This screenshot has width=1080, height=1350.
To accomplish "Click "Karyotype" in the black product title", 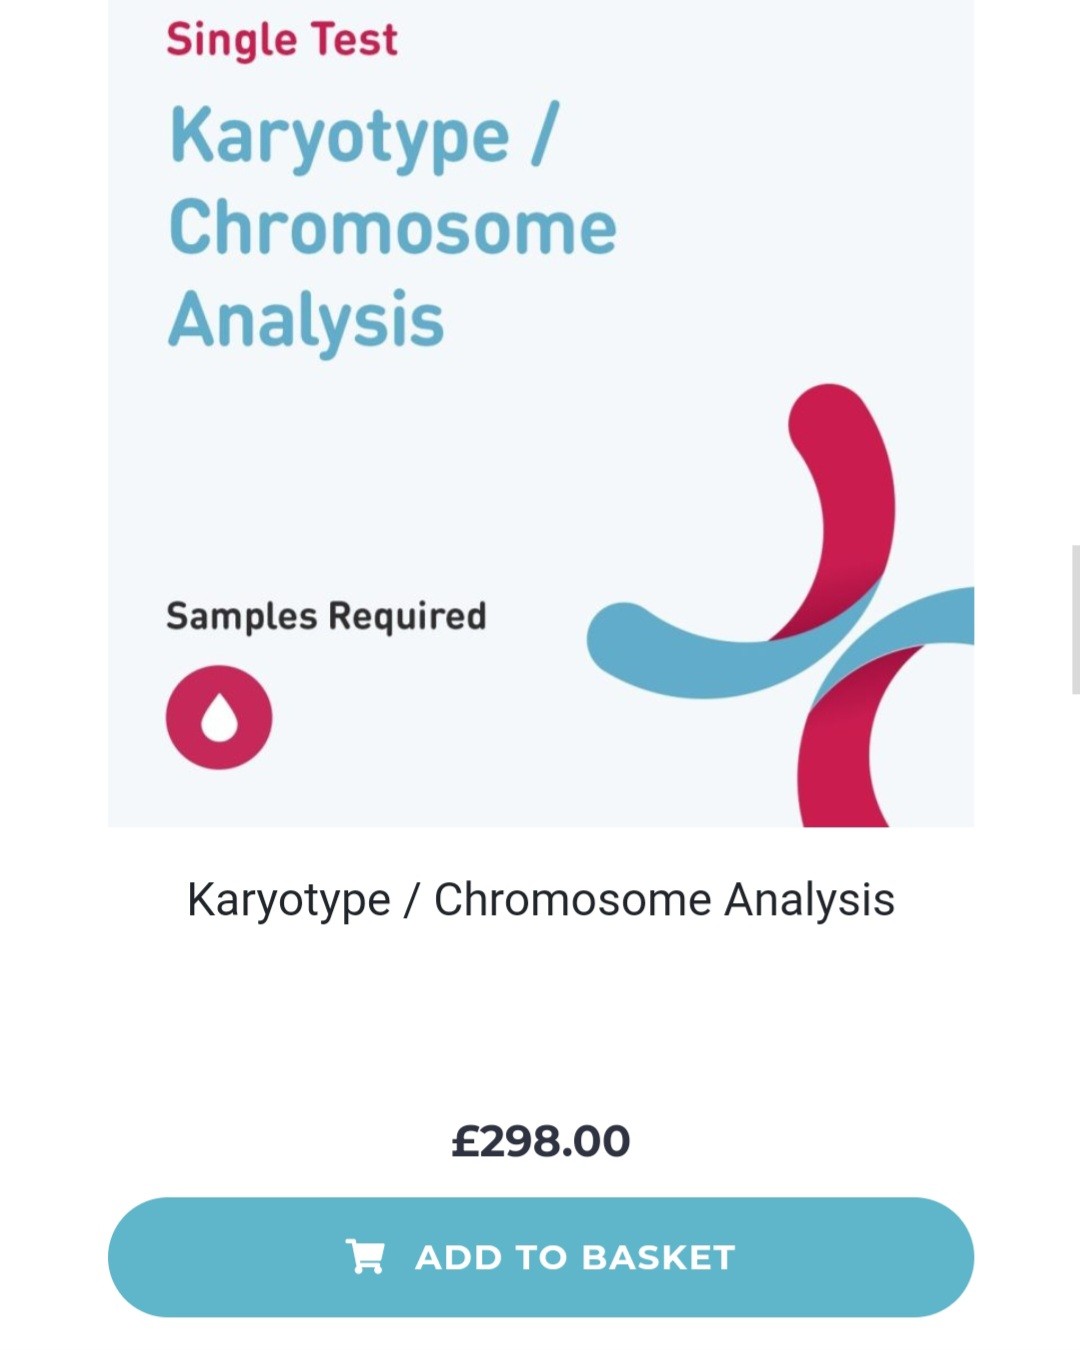I will point(288,899).
